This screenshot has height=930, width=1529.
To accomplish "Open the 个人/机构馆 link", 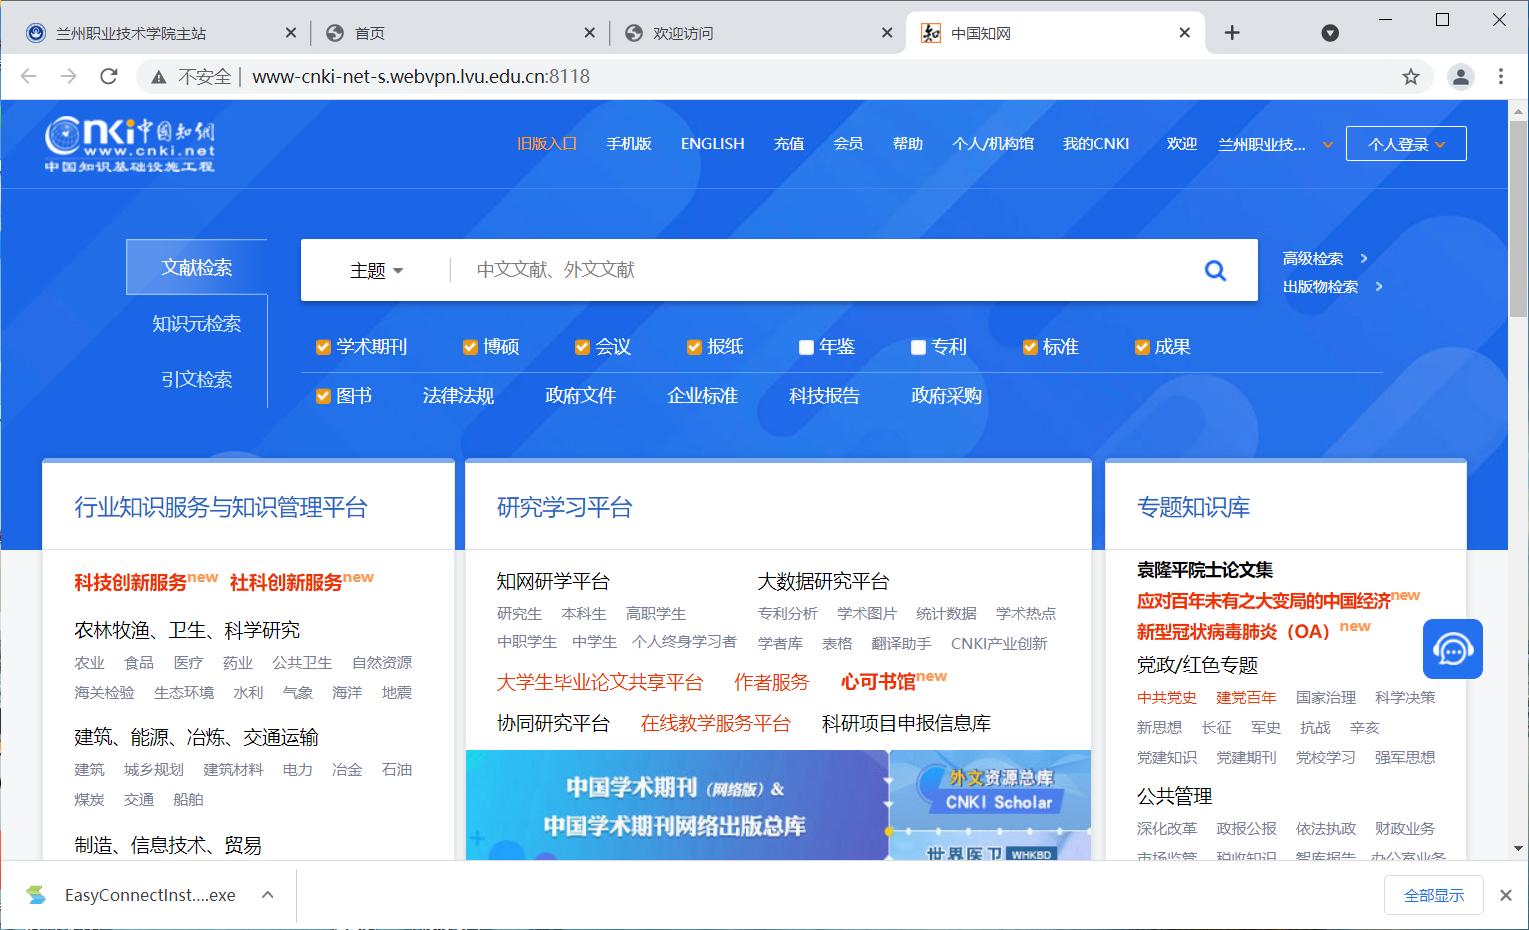I will tap(993, 144).
